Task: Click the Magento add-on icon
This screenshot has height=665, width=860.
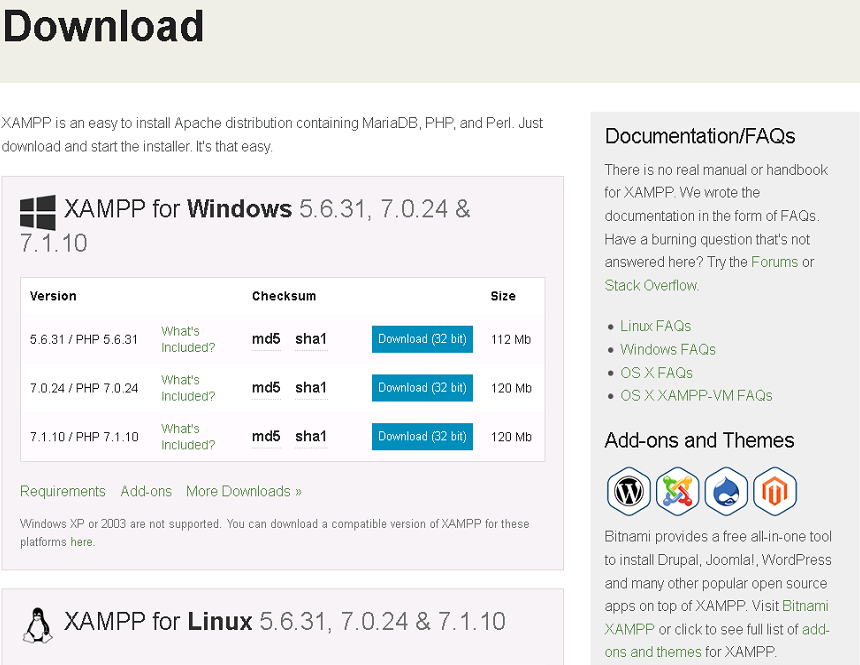Action: tap(774, 491)
